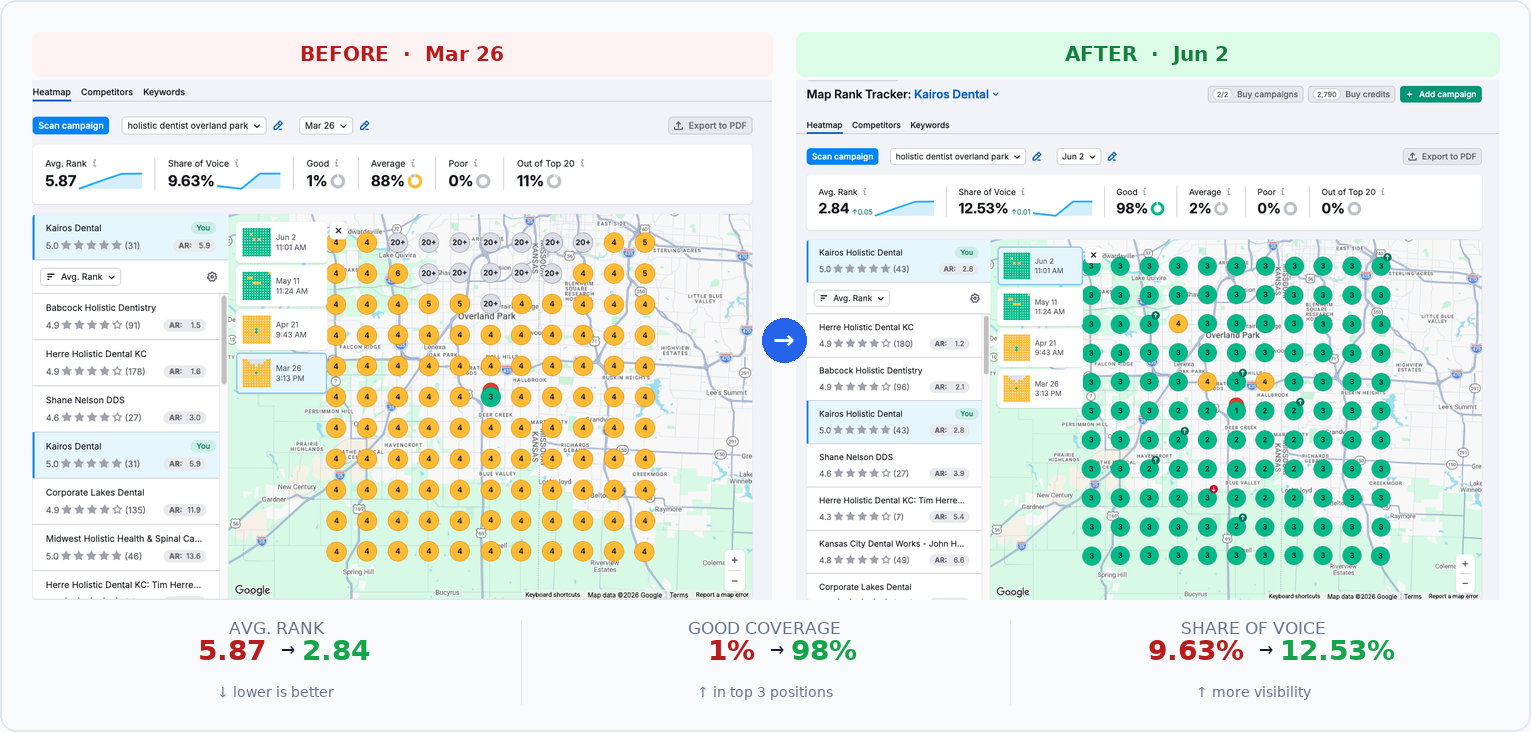Open Avg. Rank sort dropdown in Before panel
1531x732 pixels.
click(81, 277)
